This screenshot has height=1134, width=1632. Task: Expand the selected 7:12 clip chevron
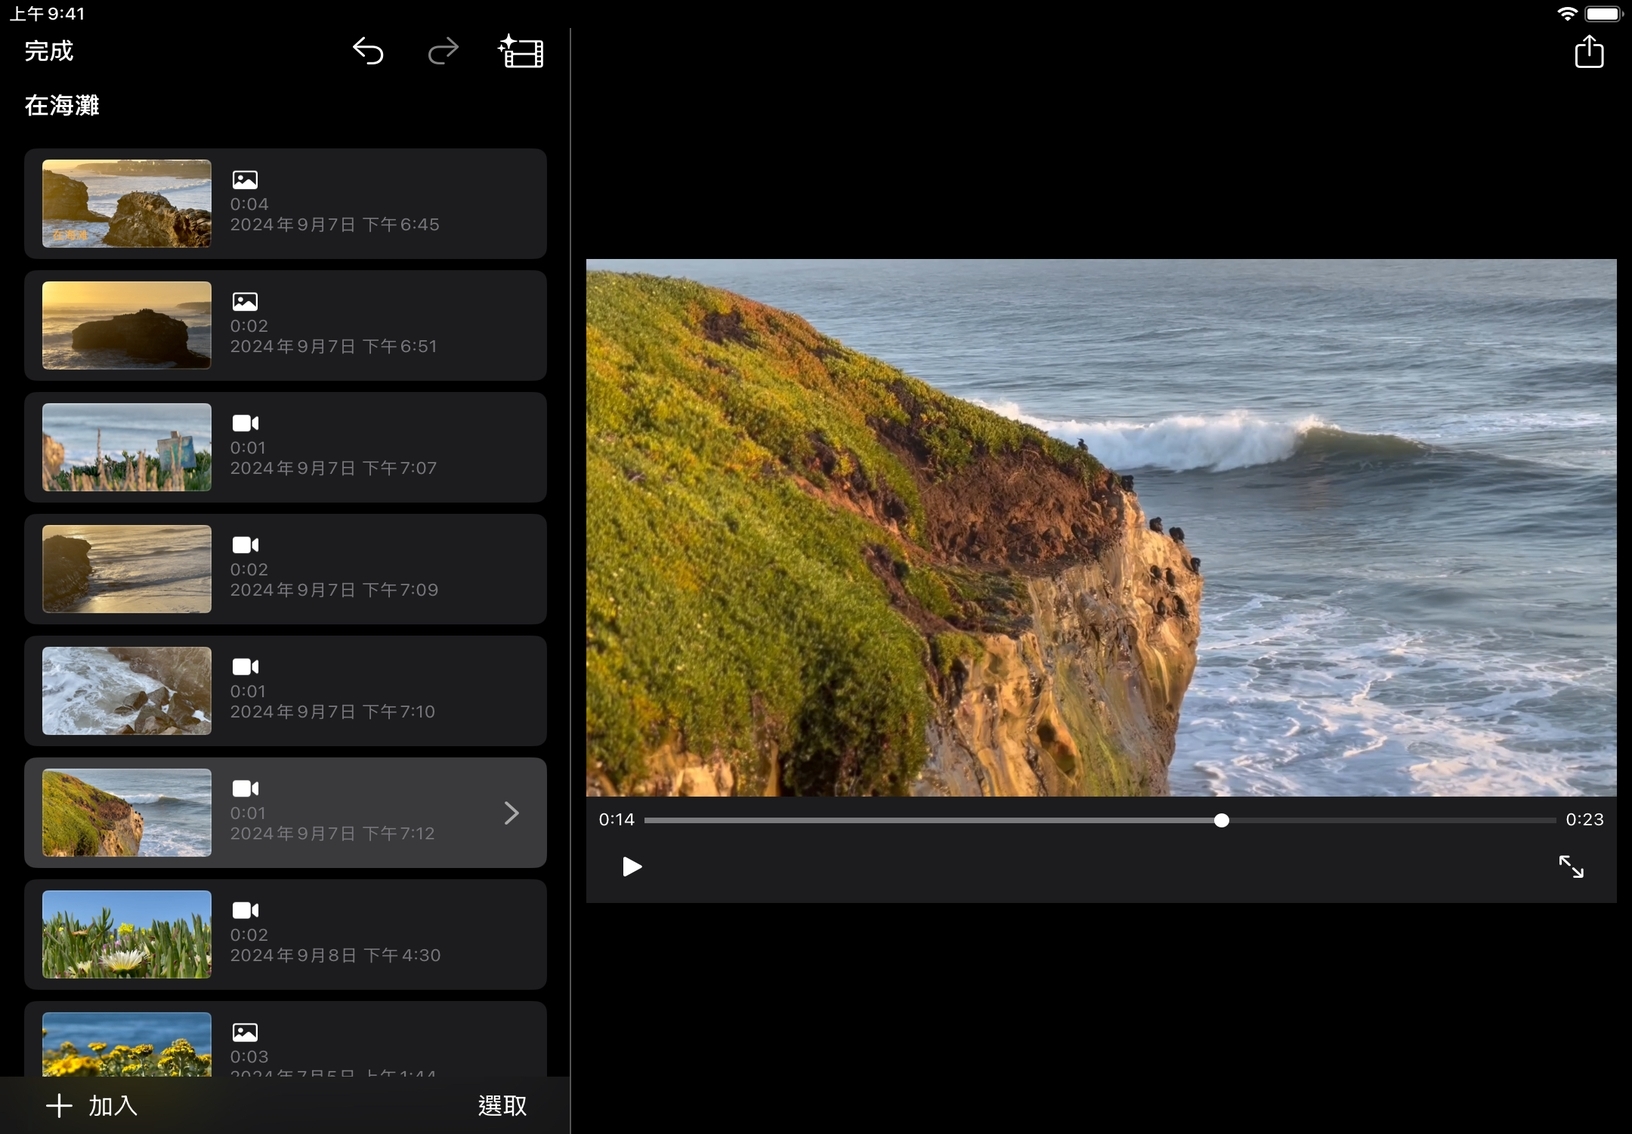[511, 813]
